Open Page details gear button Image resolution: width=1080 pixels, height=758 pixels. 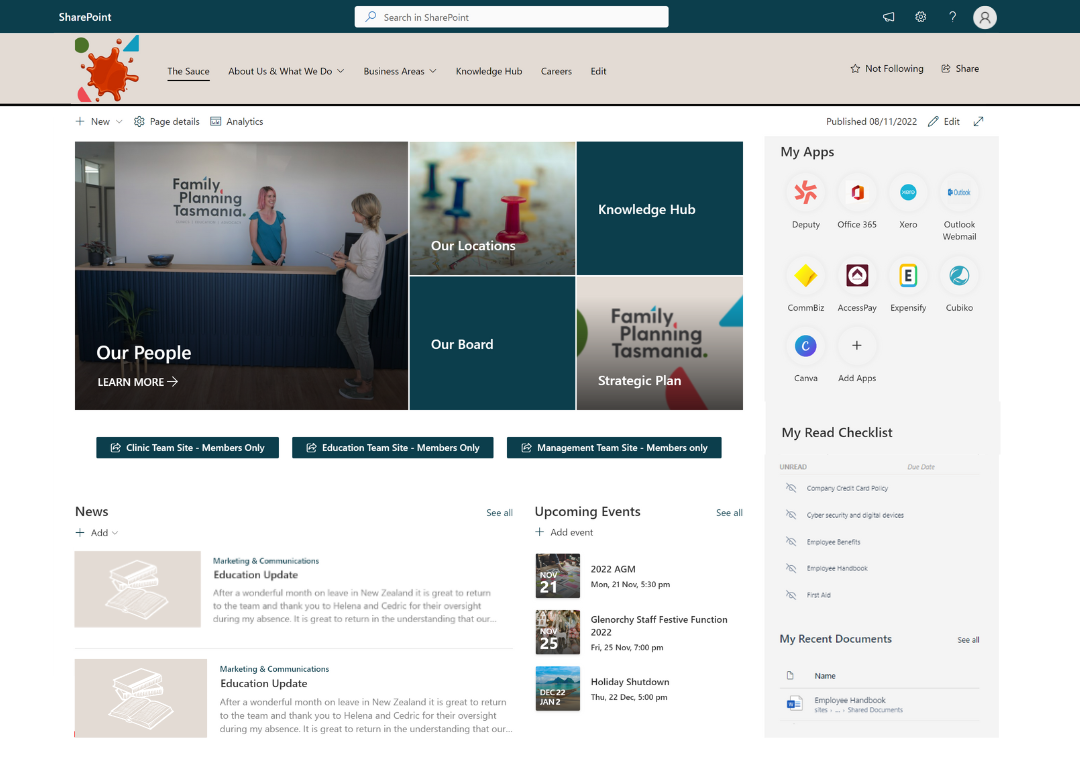[167, 122]
